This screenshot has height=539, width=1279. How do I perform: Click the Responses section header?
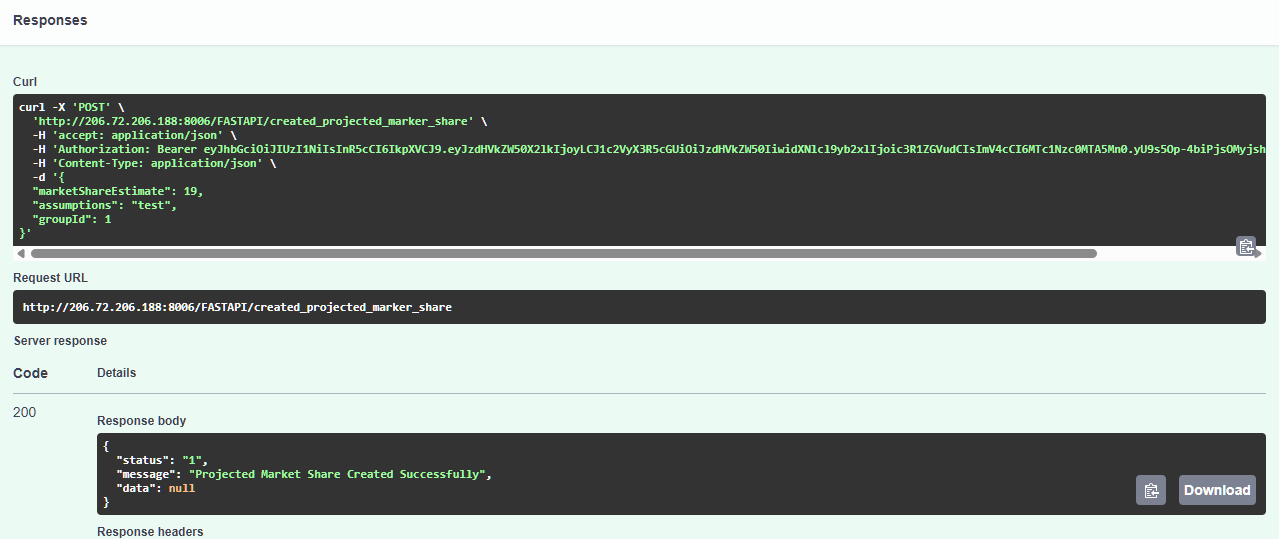point(50,20)
